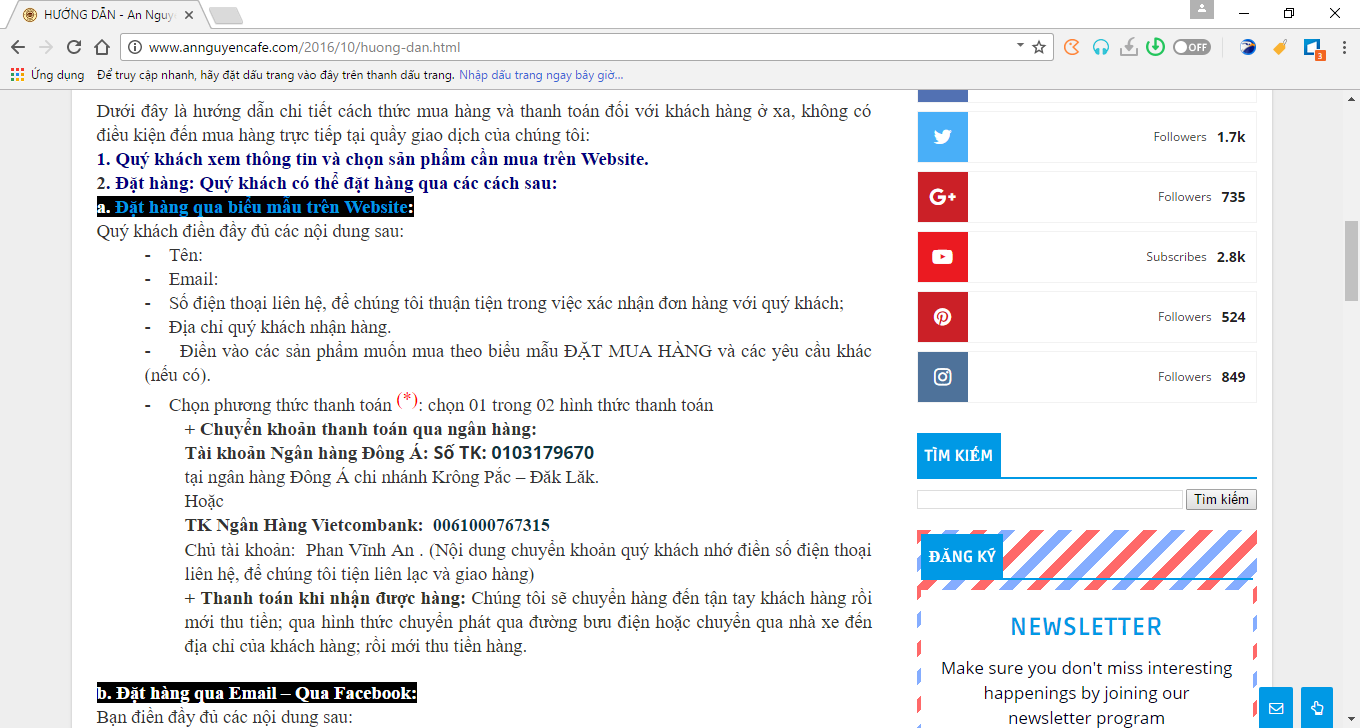
Task: Open the blue headphones extension
Action: [x=1101, y=47]
